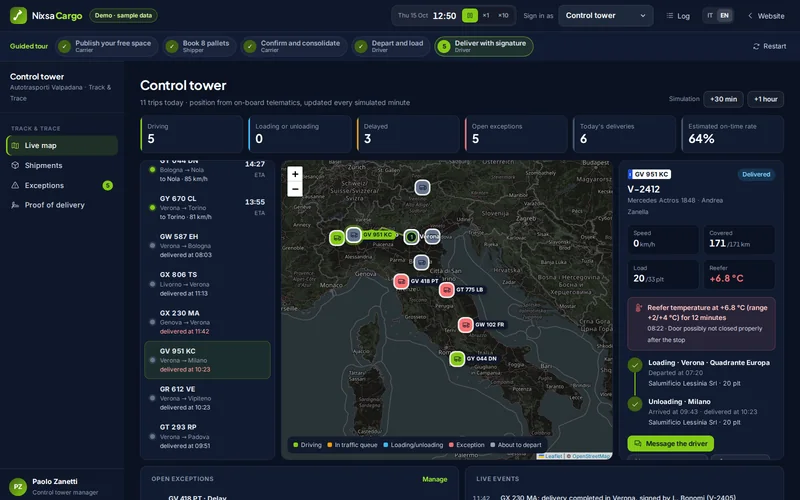Open Manage link for open exceptions
This screenshot has height=500, width=800.
pos(435,479)
